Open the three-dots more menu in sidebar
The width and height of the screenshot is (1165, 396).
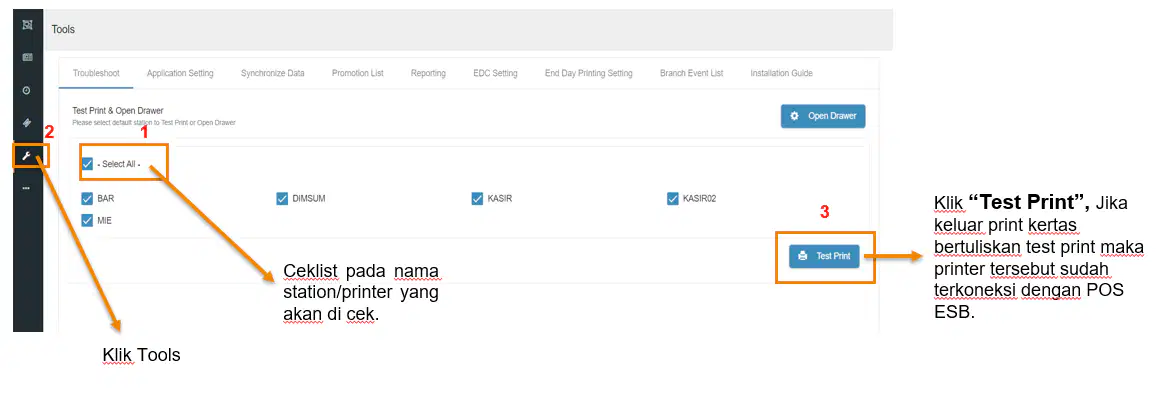[x=27, y=188]
